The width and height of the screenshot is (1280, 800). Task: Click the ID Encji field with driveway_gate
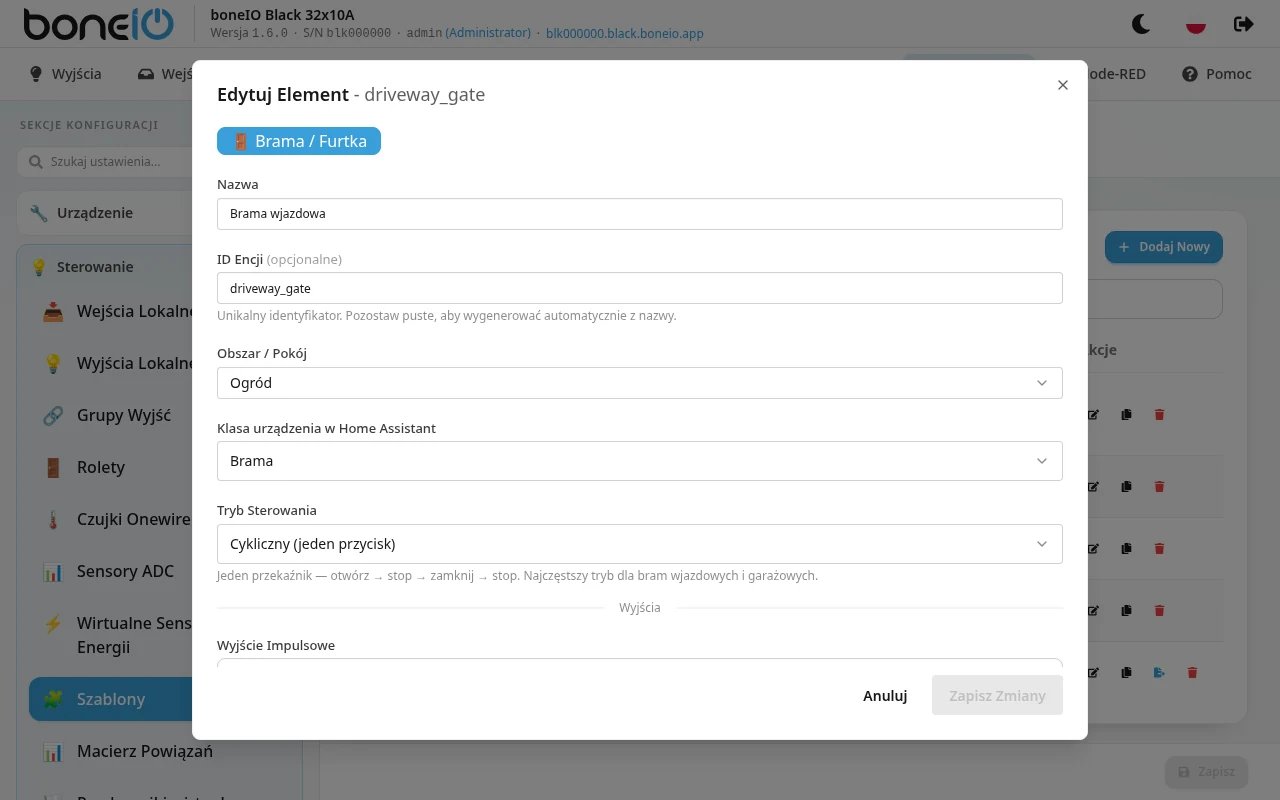click(x=640, y=288)
